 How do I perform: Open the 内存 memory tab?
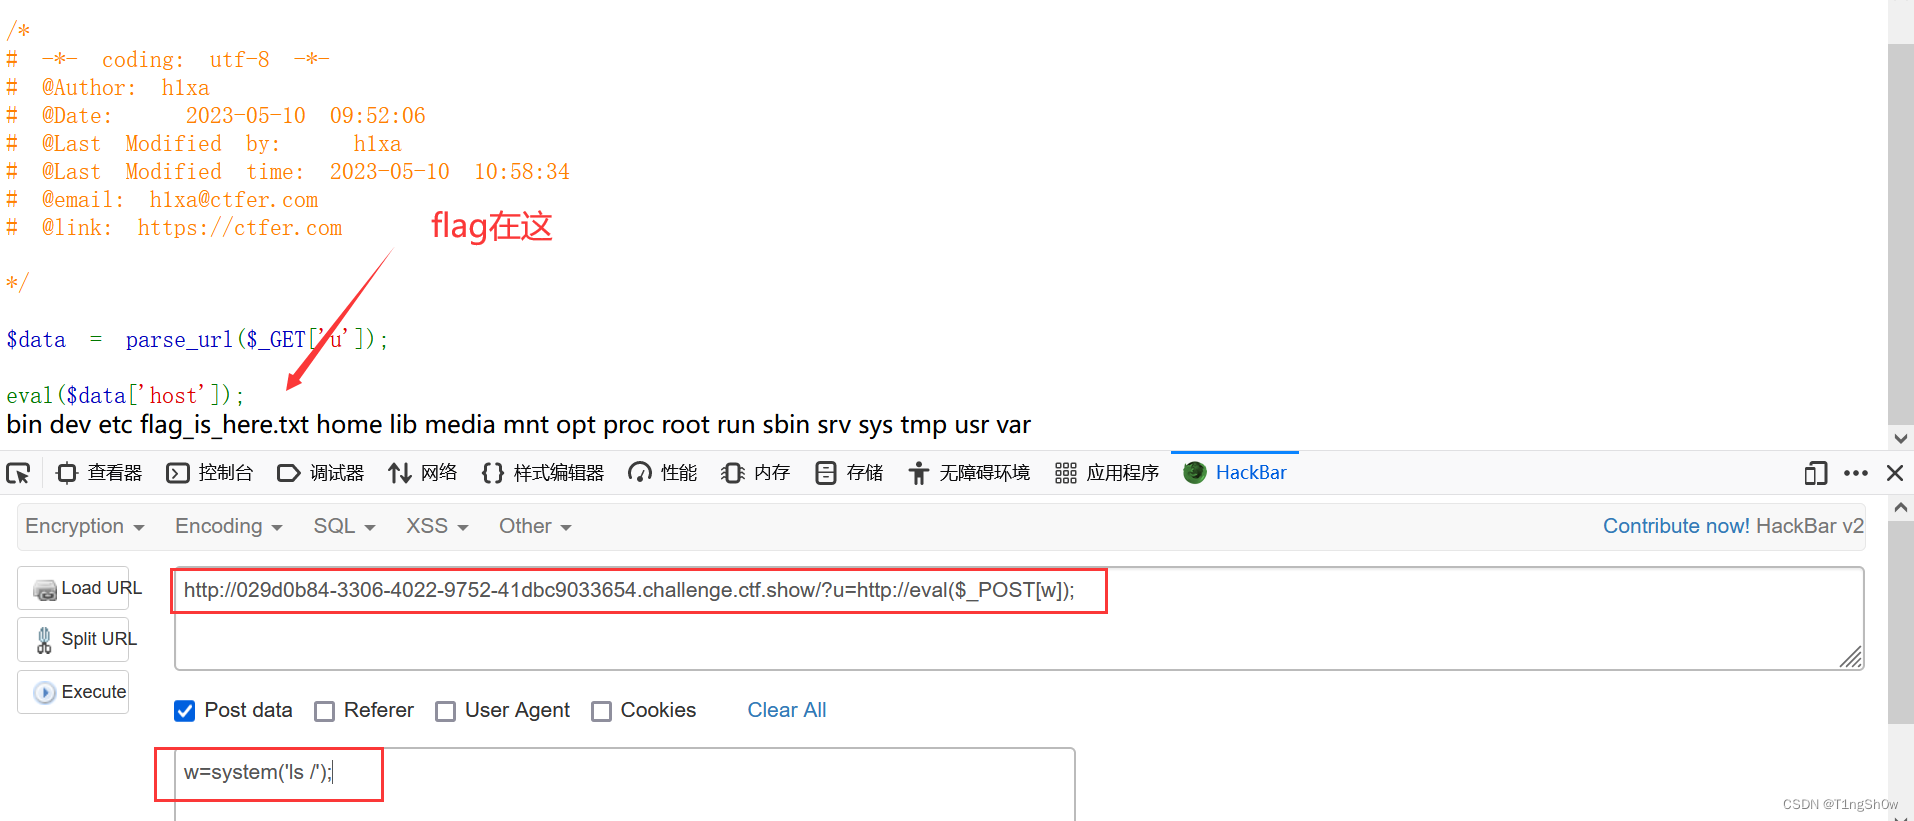tap(756, 473)
